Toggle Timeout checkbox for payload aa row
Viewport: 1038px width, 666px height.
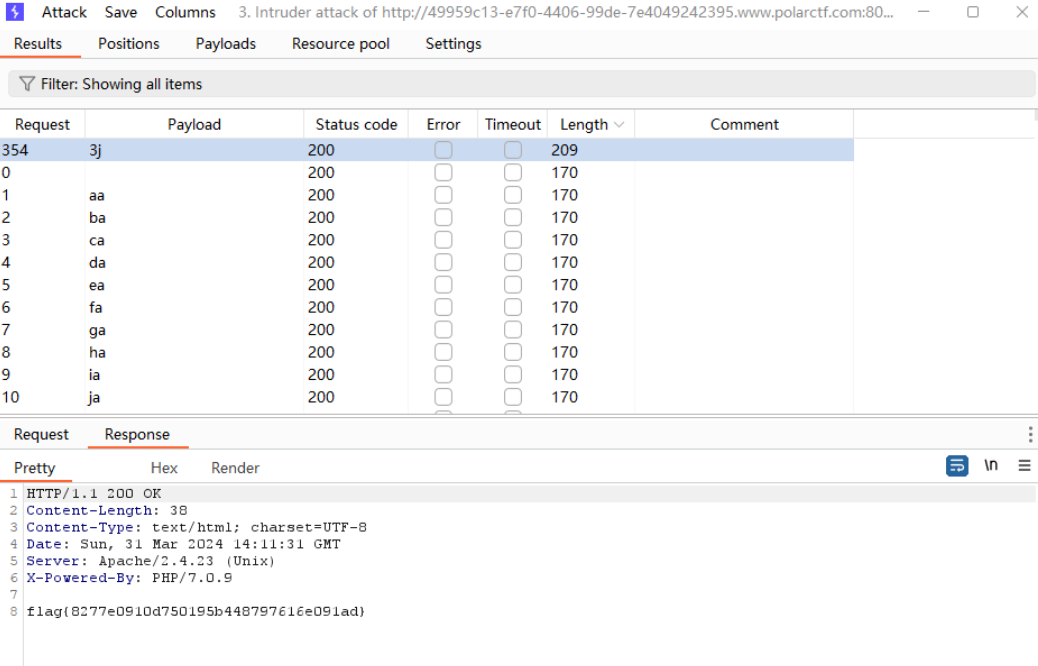pyautogui.click(x=512, y=195)
